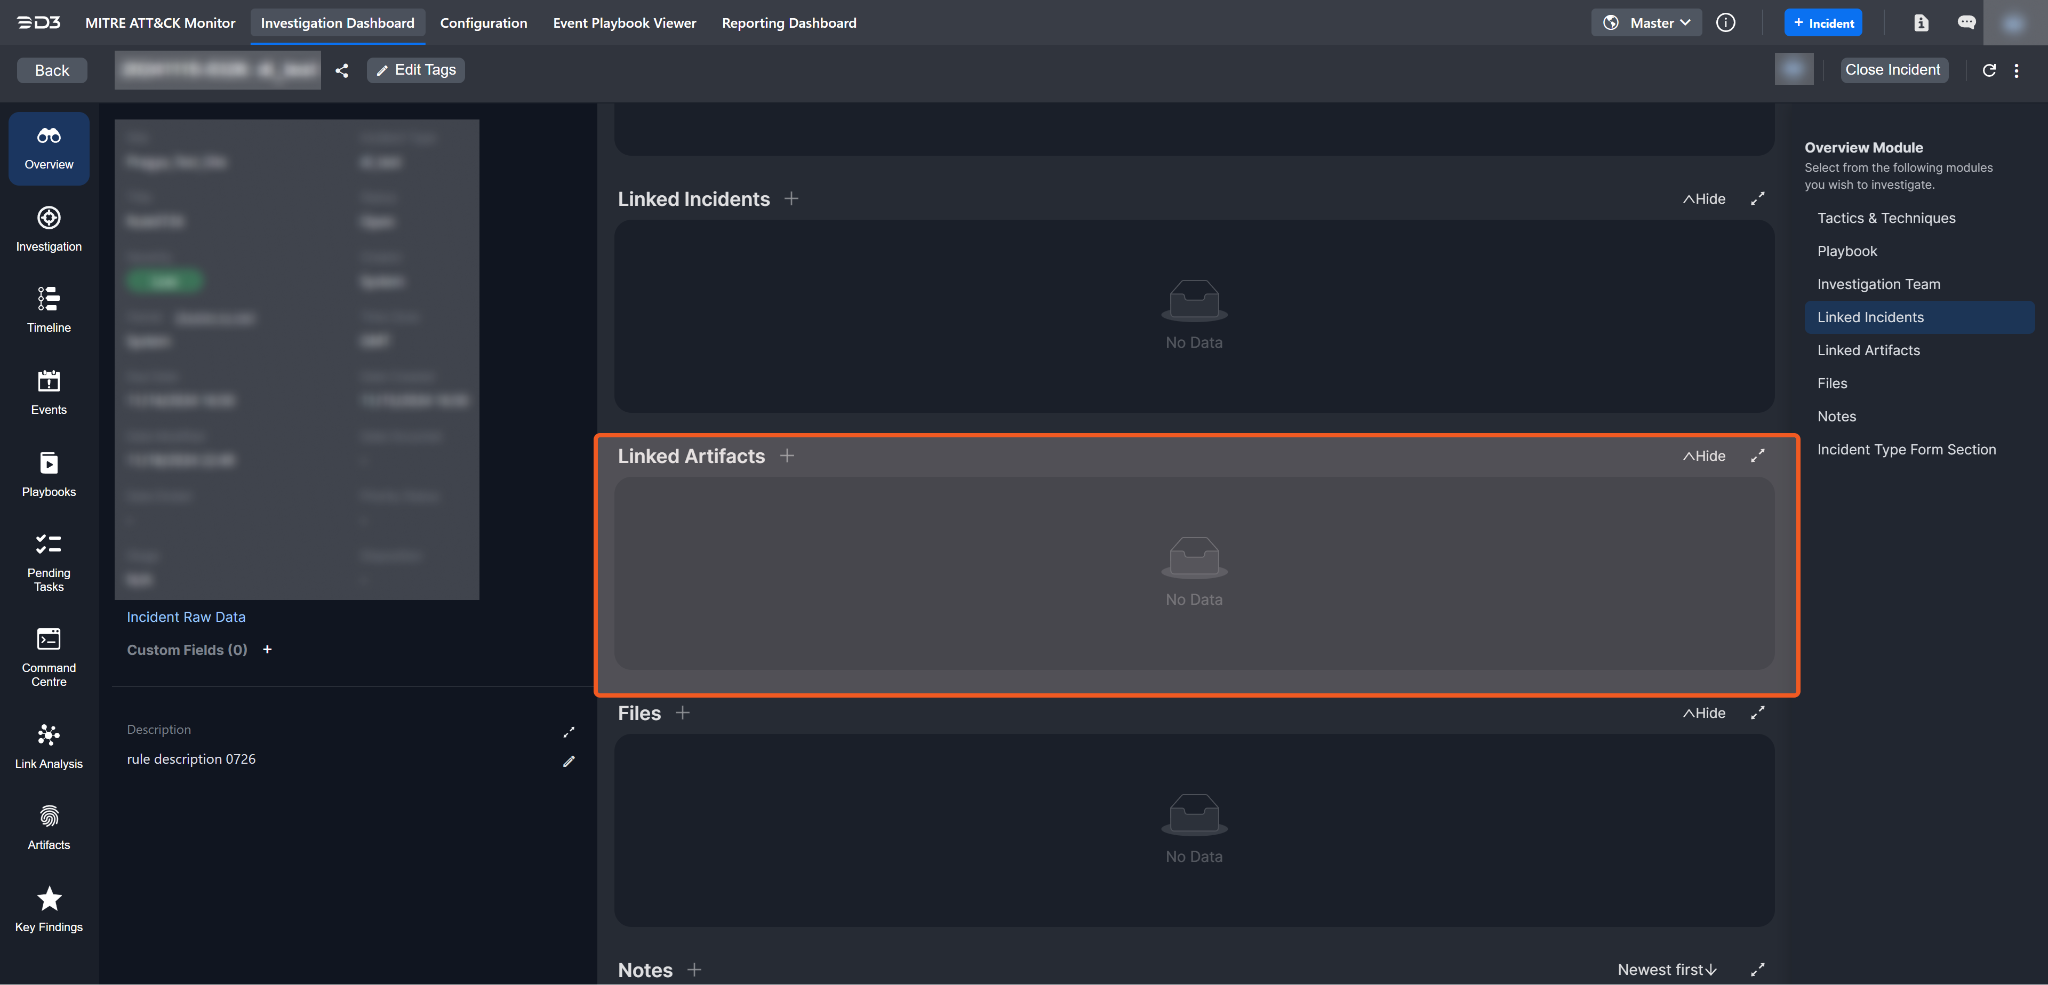Open the Incident Raw Data link
This screenshot has width=2048, height=985.
click(x=186, y=617)
